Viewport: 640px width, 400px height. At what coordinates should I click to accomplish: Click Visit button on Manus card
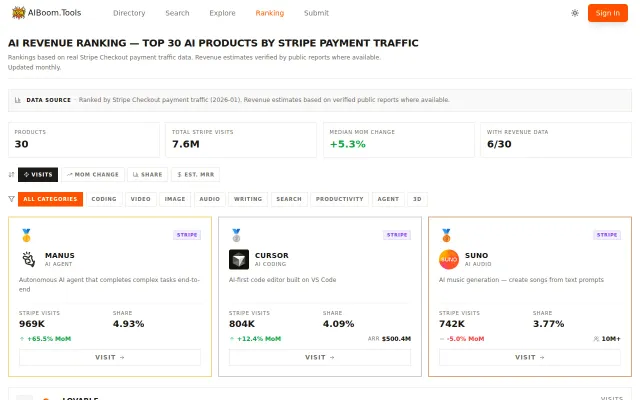point(110,358)
